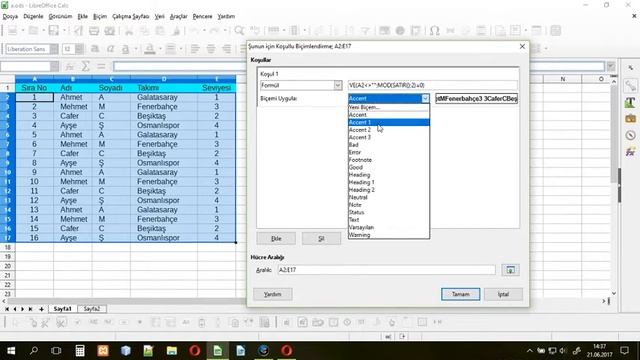Open the sidebar Styles T icon
Screen dimensions: 640x360
point(630,102)
